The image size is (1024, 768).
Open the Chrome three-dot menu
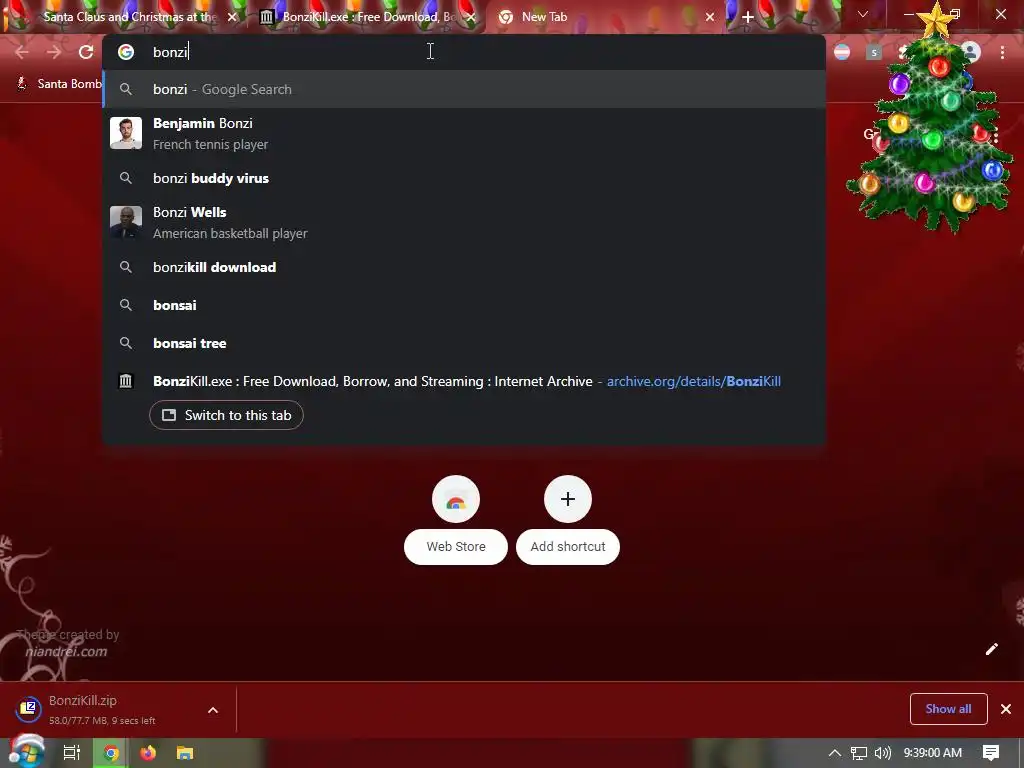pos(1002,52)
